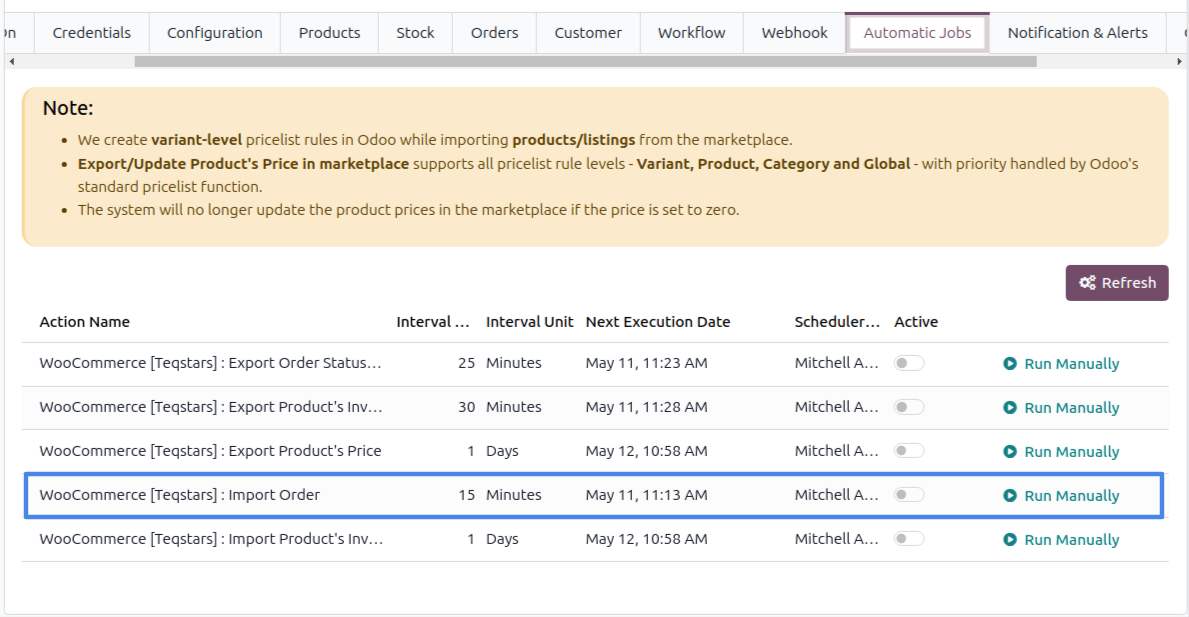Click interval value 15

466,495
